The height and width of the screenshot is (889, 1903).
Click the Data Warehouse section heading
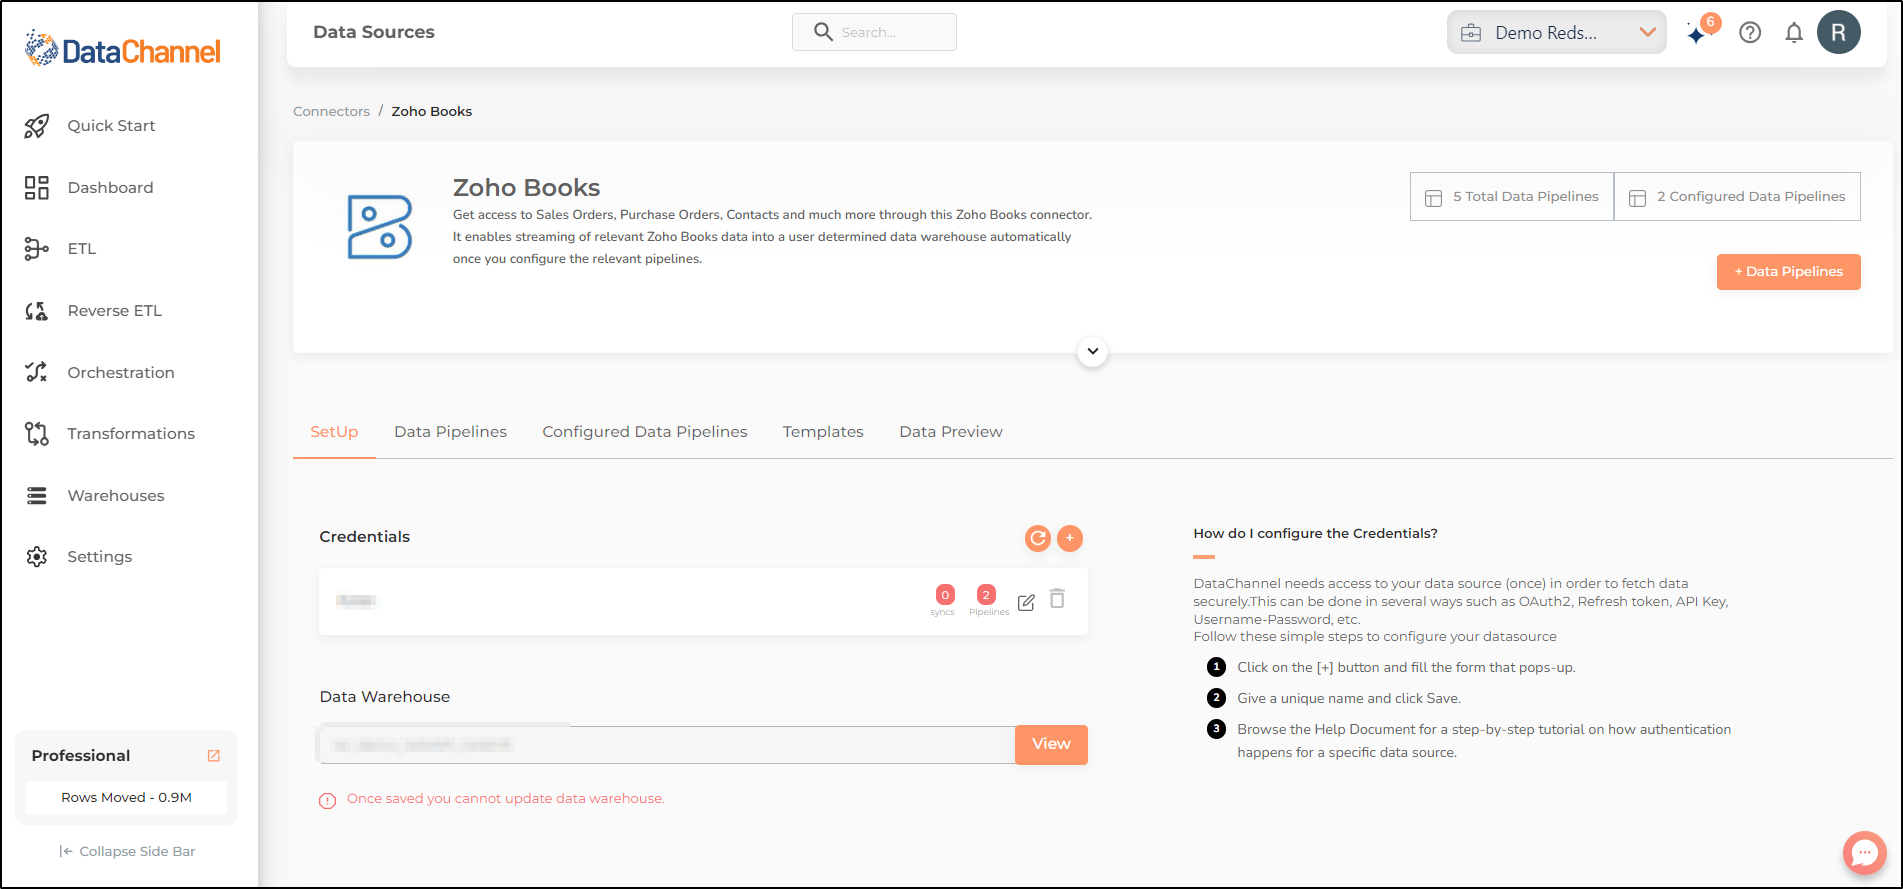coord(385,697)
